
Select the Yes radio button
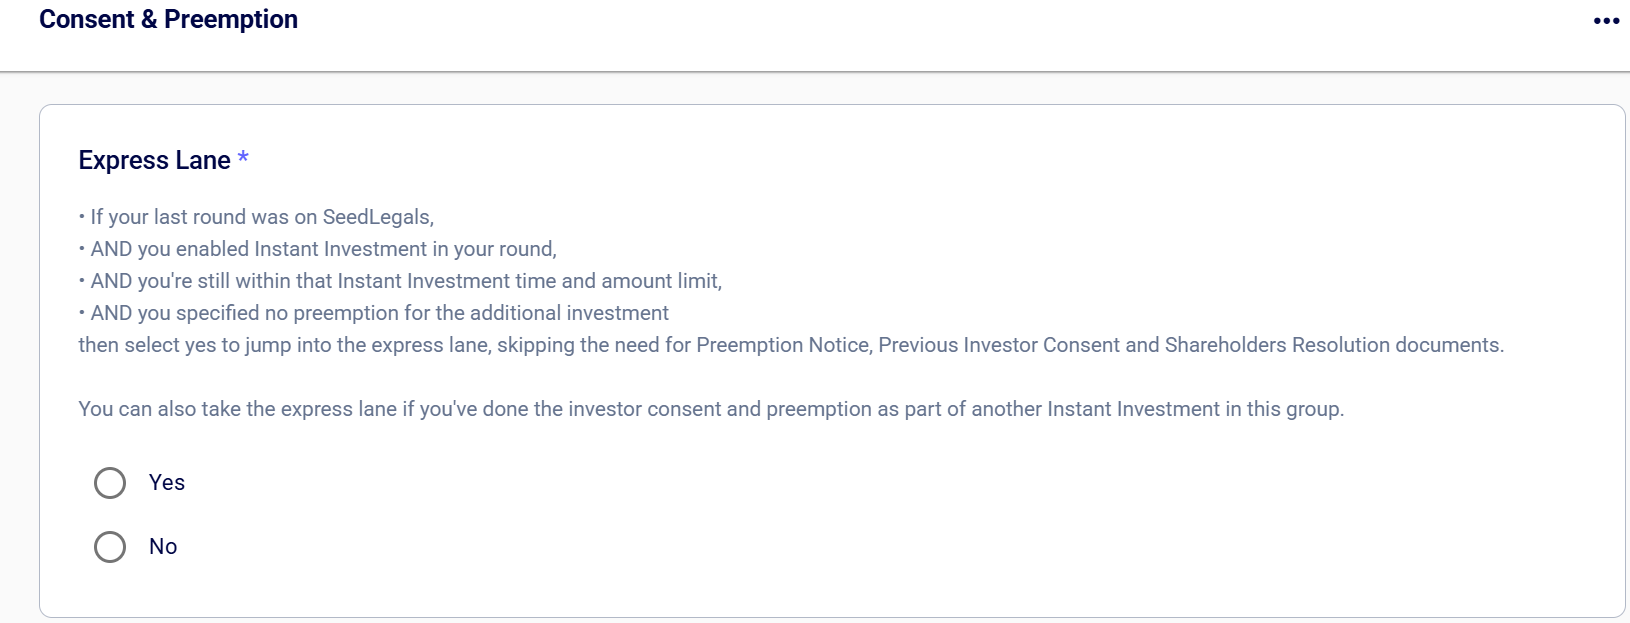[110, 483]
